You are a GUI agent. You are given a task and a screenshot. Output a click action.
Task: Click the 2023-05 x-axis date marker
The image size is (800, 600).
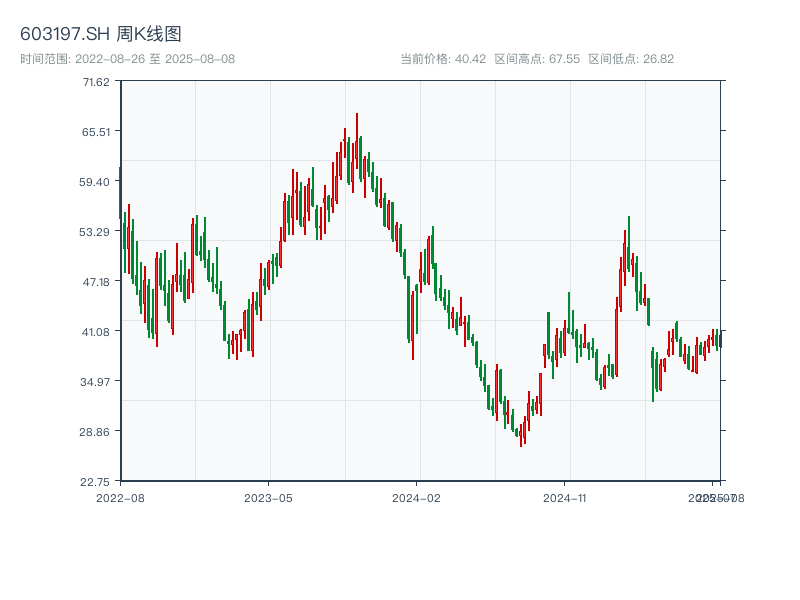click(x=268, y=498)
